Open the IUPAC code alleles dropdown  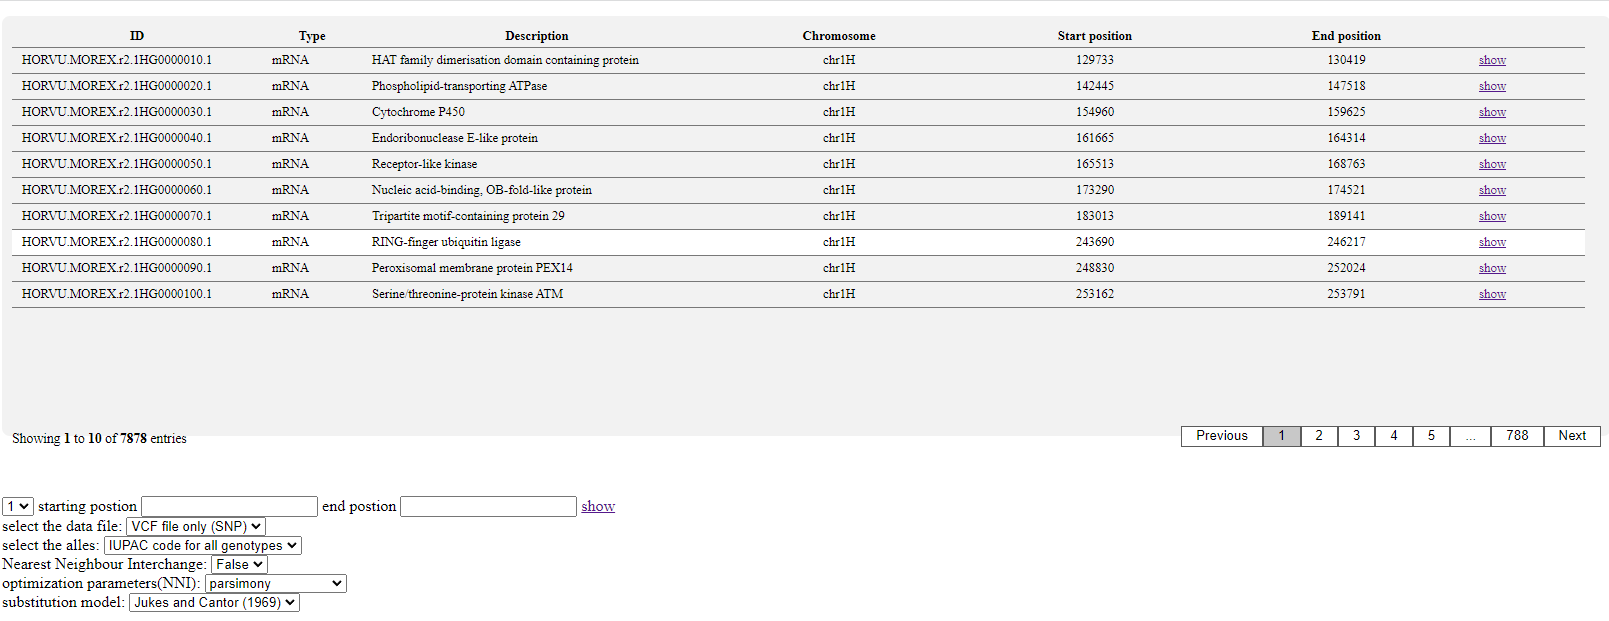point(203,545)
